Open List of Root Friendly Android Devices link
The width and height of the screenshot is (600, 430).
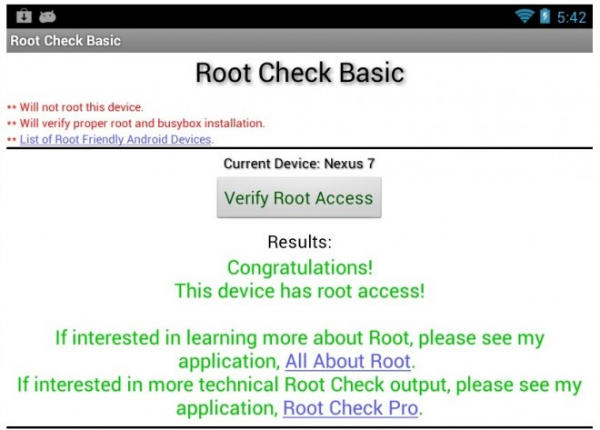pyautogui.click(x=116, y=139)
